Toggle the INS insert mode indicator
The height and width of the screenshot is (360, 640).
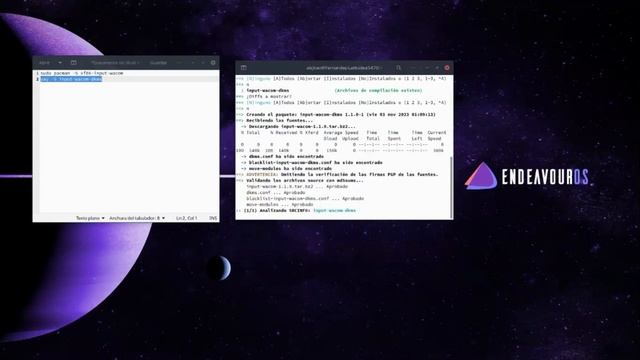tap(213, 218)
